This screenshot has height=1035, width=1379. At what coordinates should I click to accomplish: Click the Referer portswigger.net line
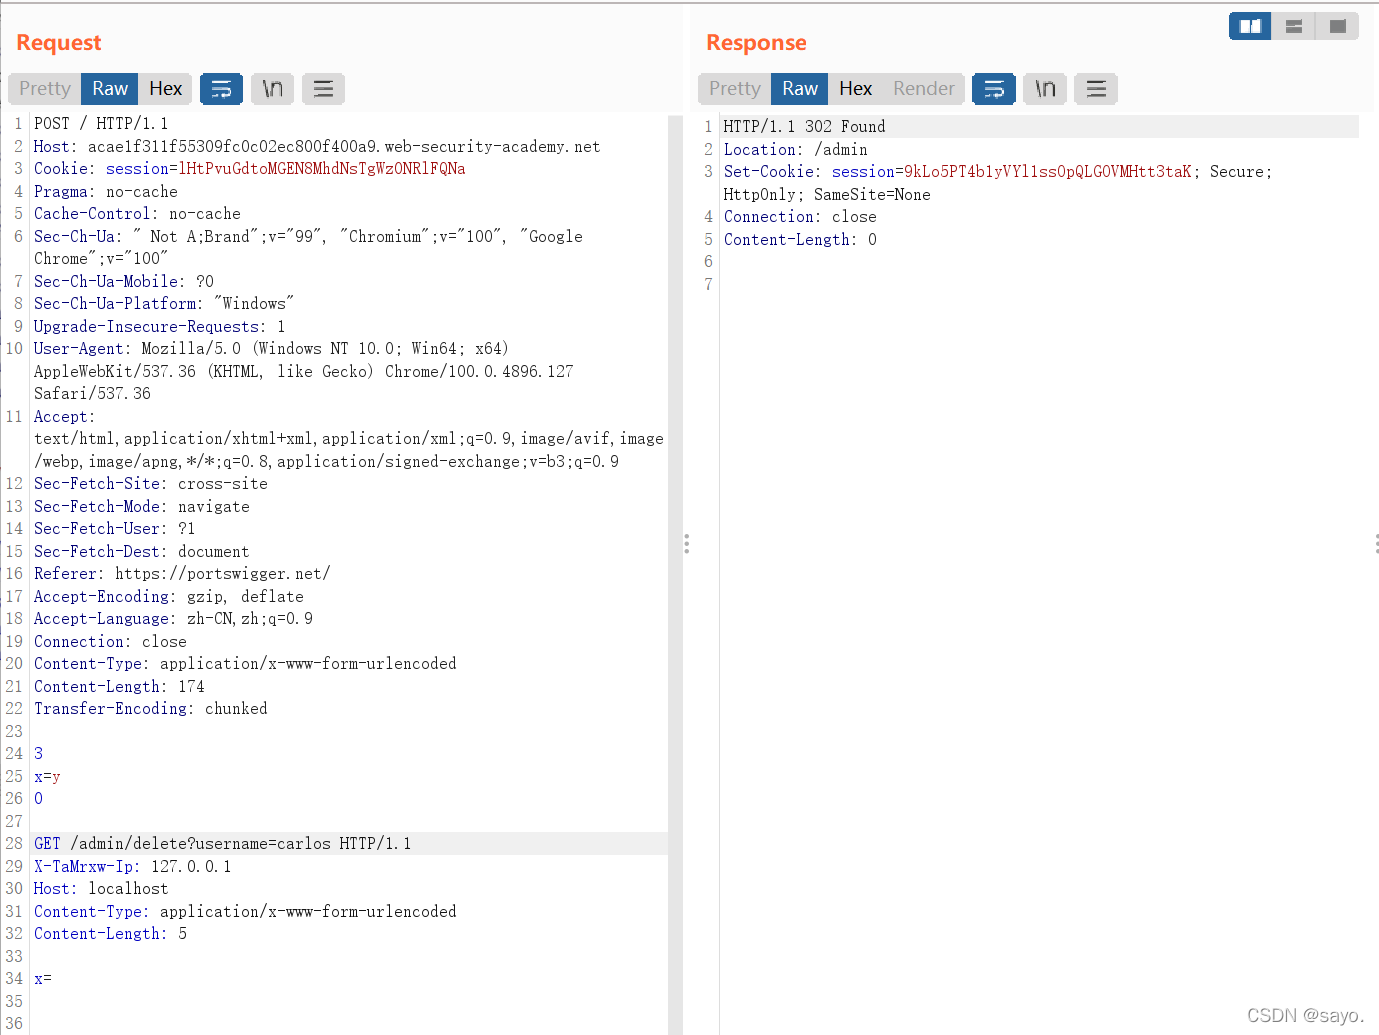pos(182,574)
